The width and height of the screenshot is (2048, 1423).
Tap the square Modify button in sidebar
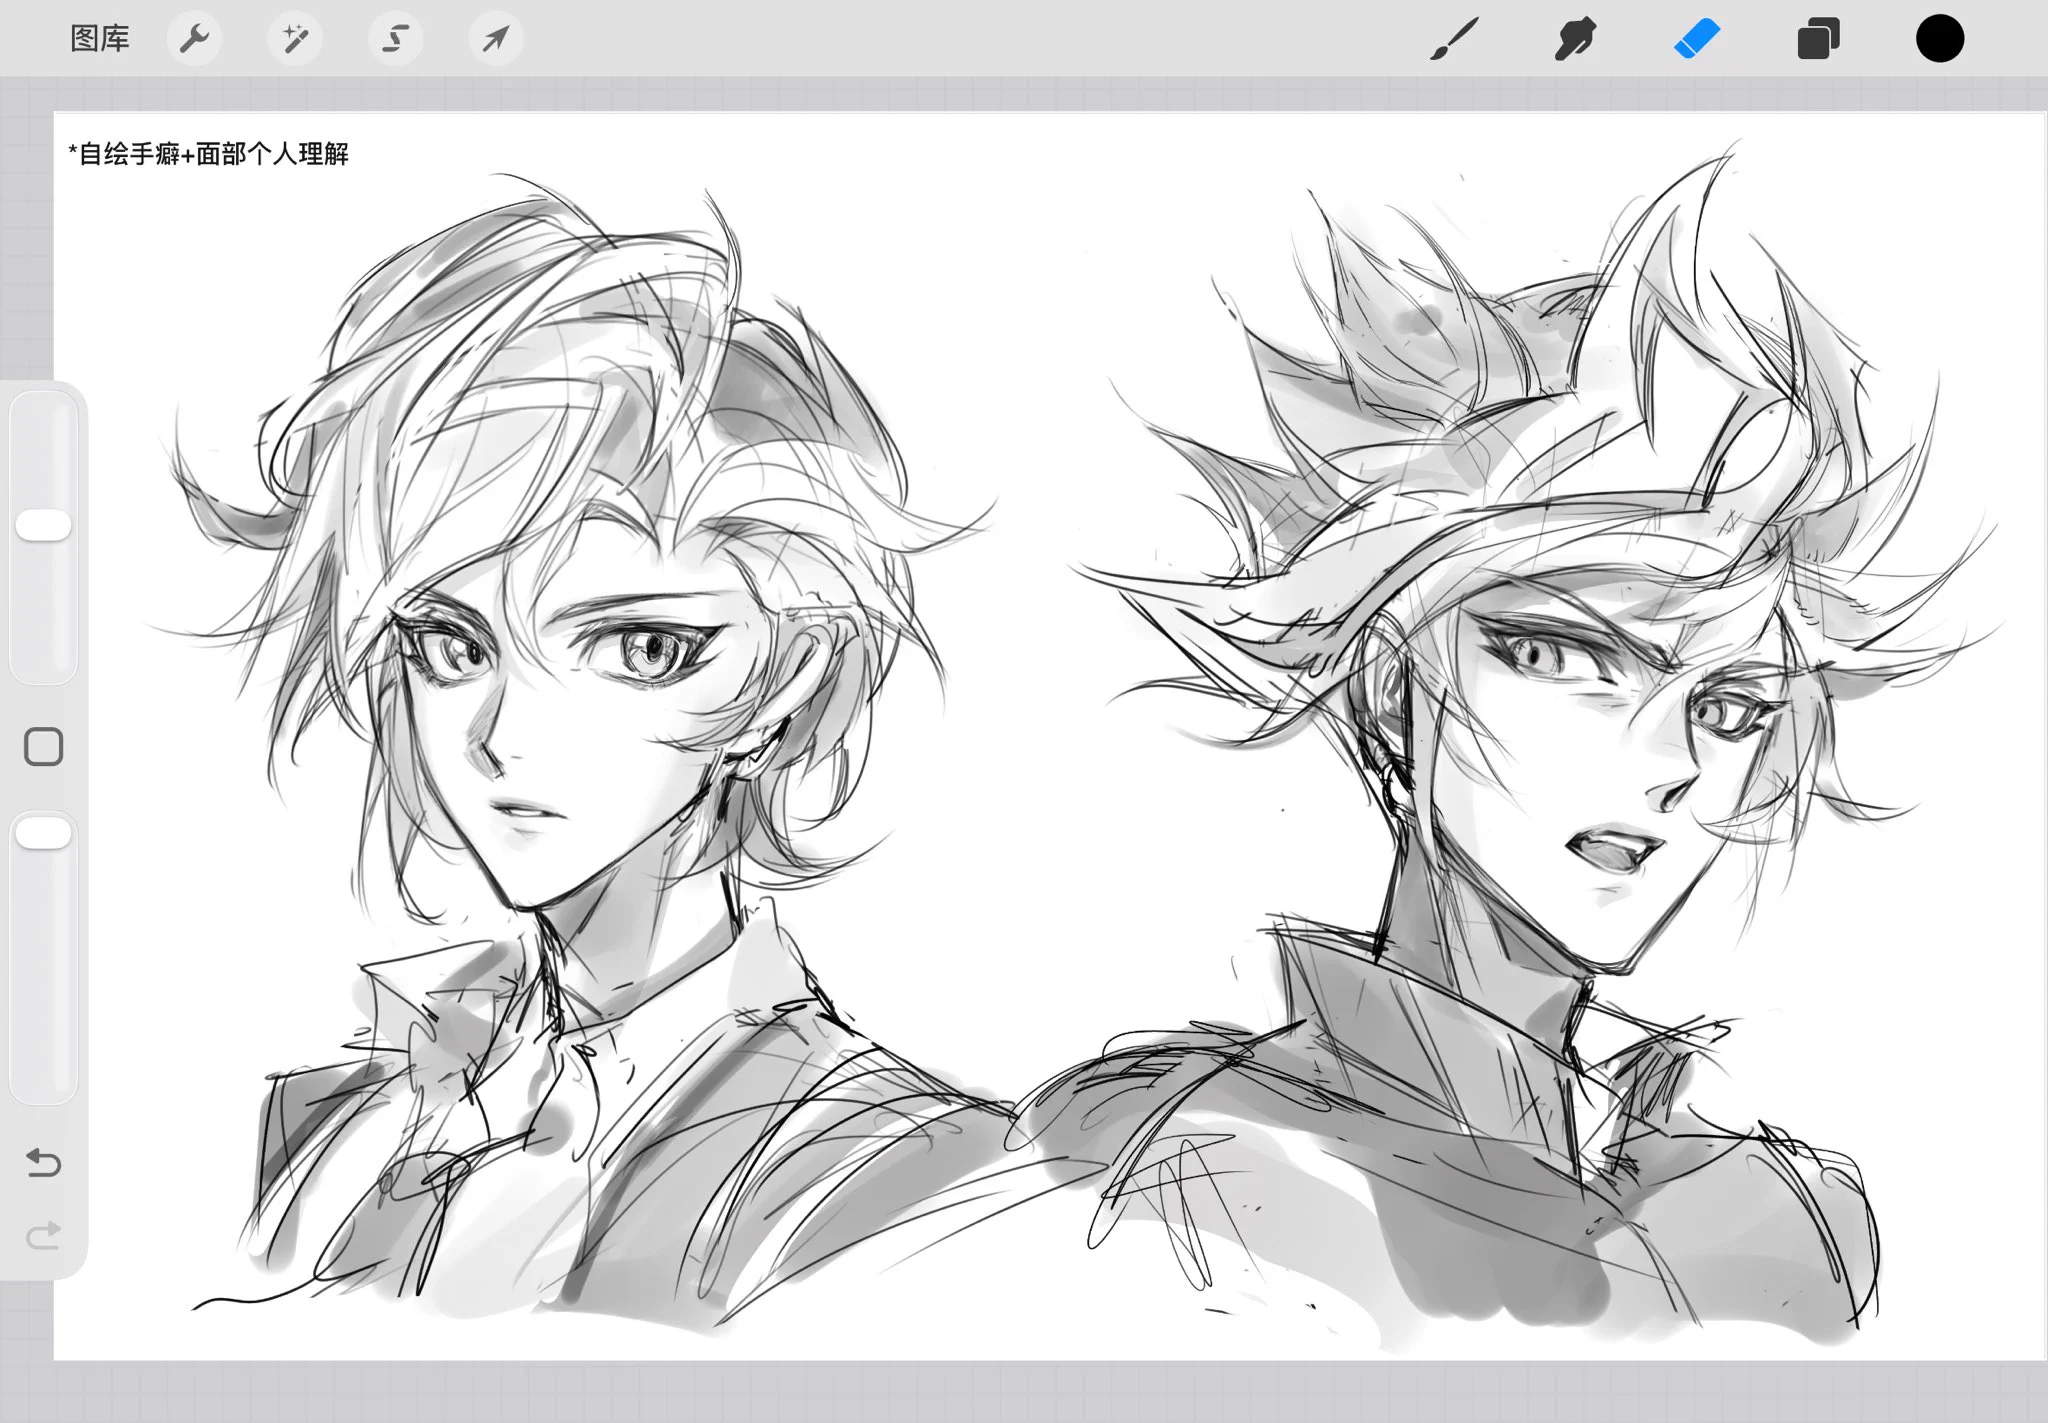tap(44, 747)
